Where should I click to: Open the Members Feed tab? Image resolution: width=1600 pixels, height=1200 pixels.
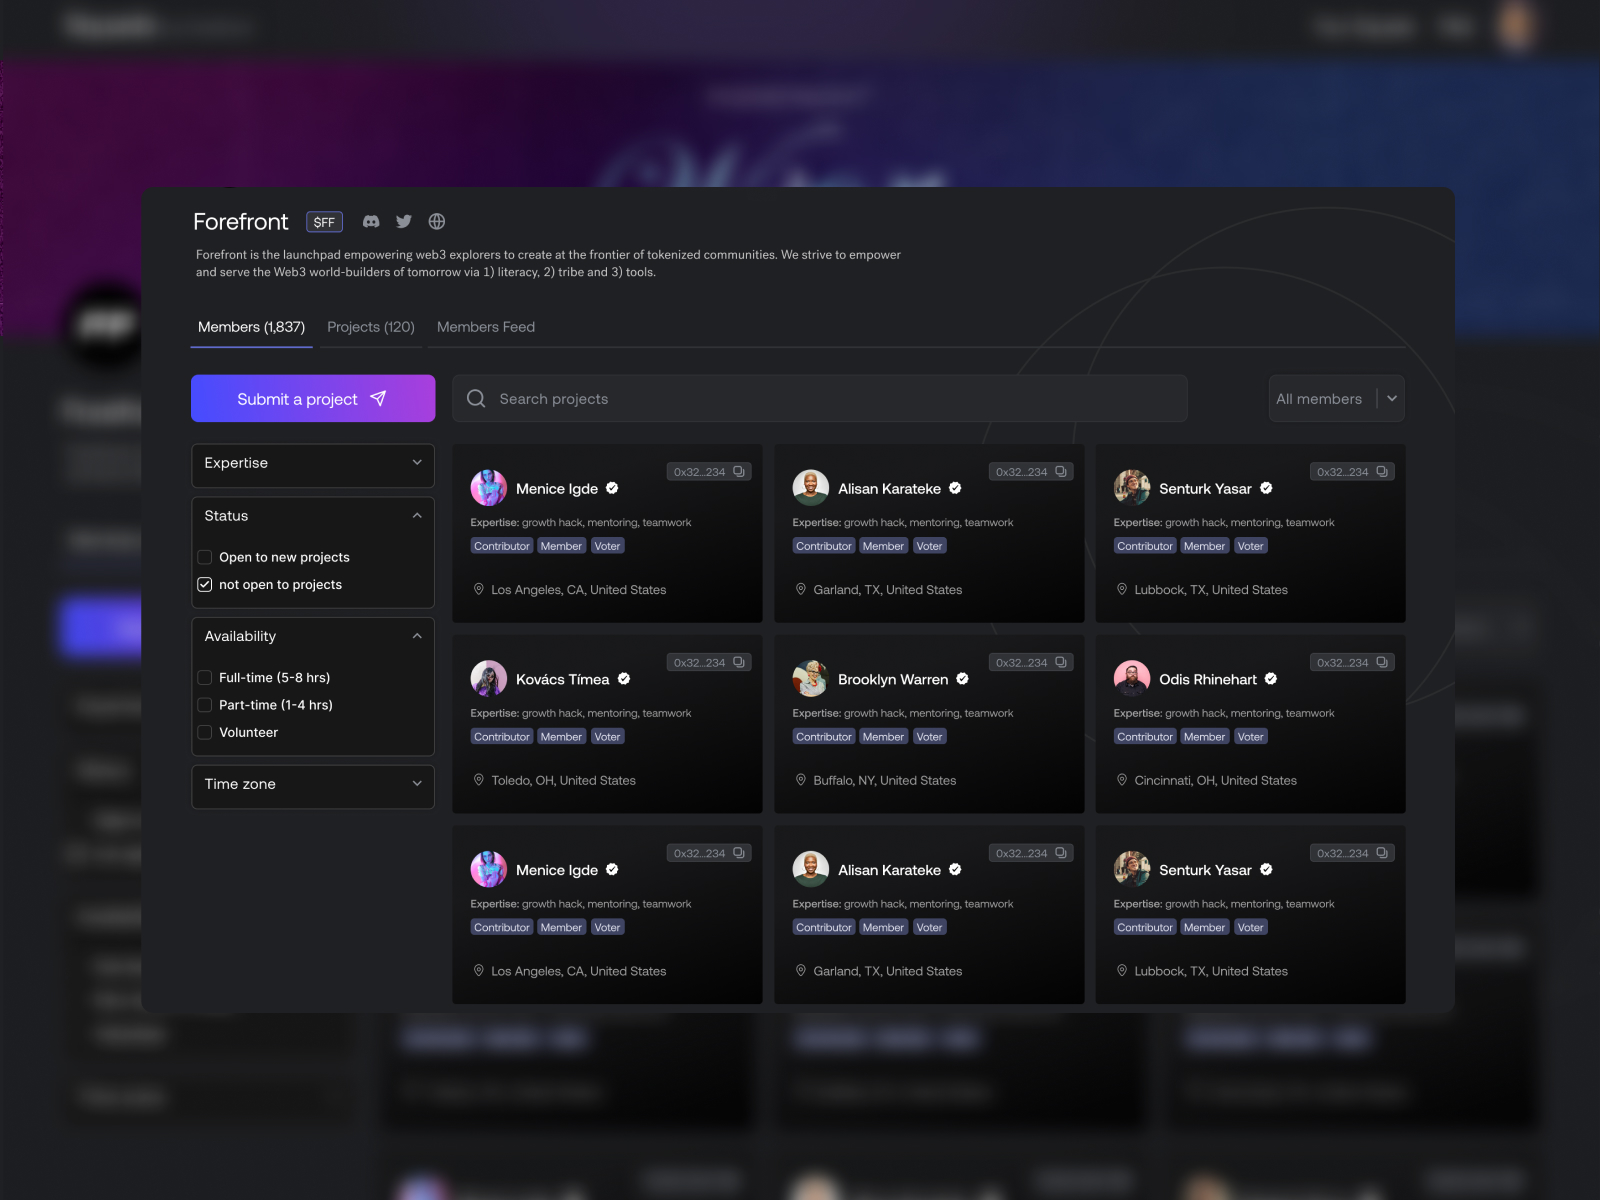[x=486, y=327]
